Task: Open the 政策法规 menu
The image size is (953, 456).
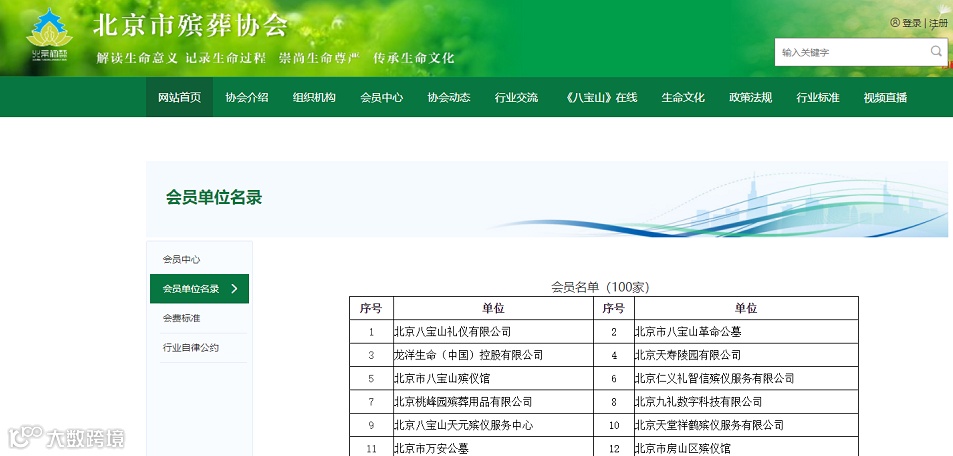Action: pos(751,97)
